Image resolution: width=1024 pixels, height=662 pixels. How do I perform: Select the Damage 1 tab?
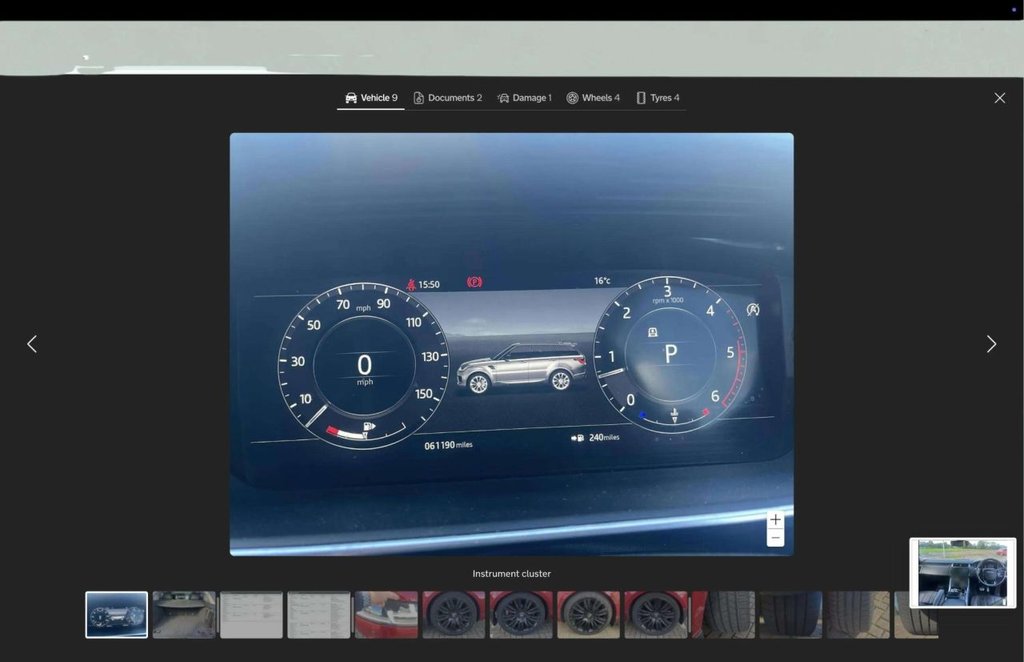pos(524,98)
